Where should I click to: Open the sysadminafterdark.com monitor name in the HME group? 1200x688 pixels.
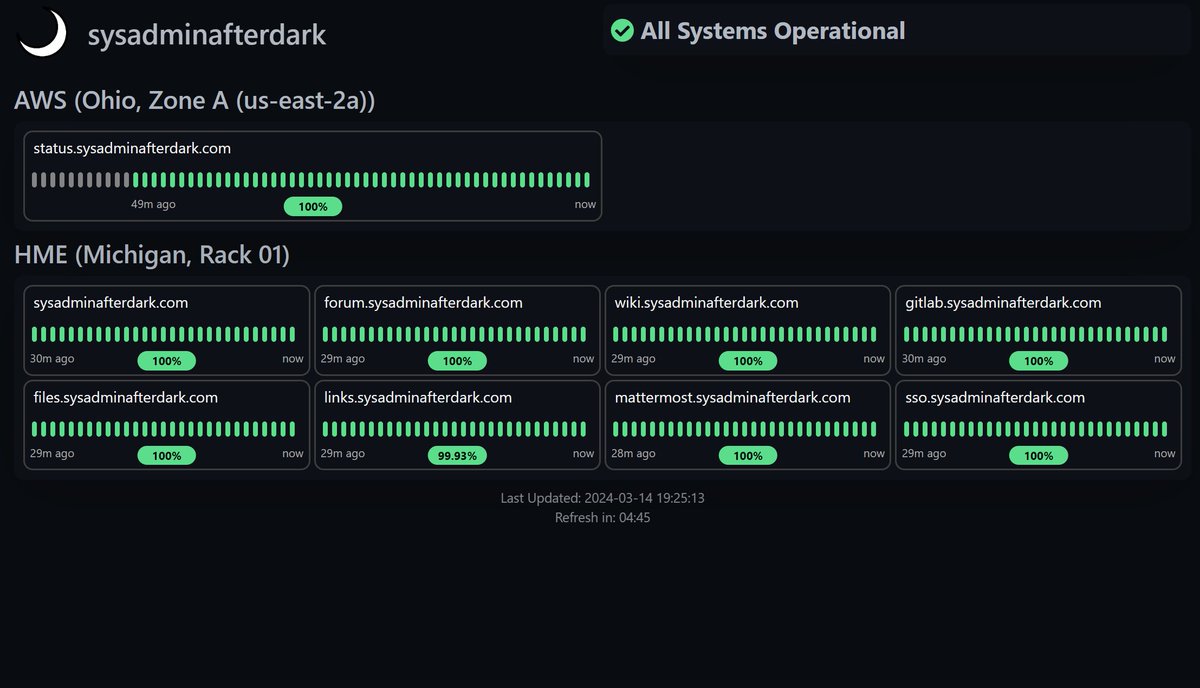tap(111, 302)
